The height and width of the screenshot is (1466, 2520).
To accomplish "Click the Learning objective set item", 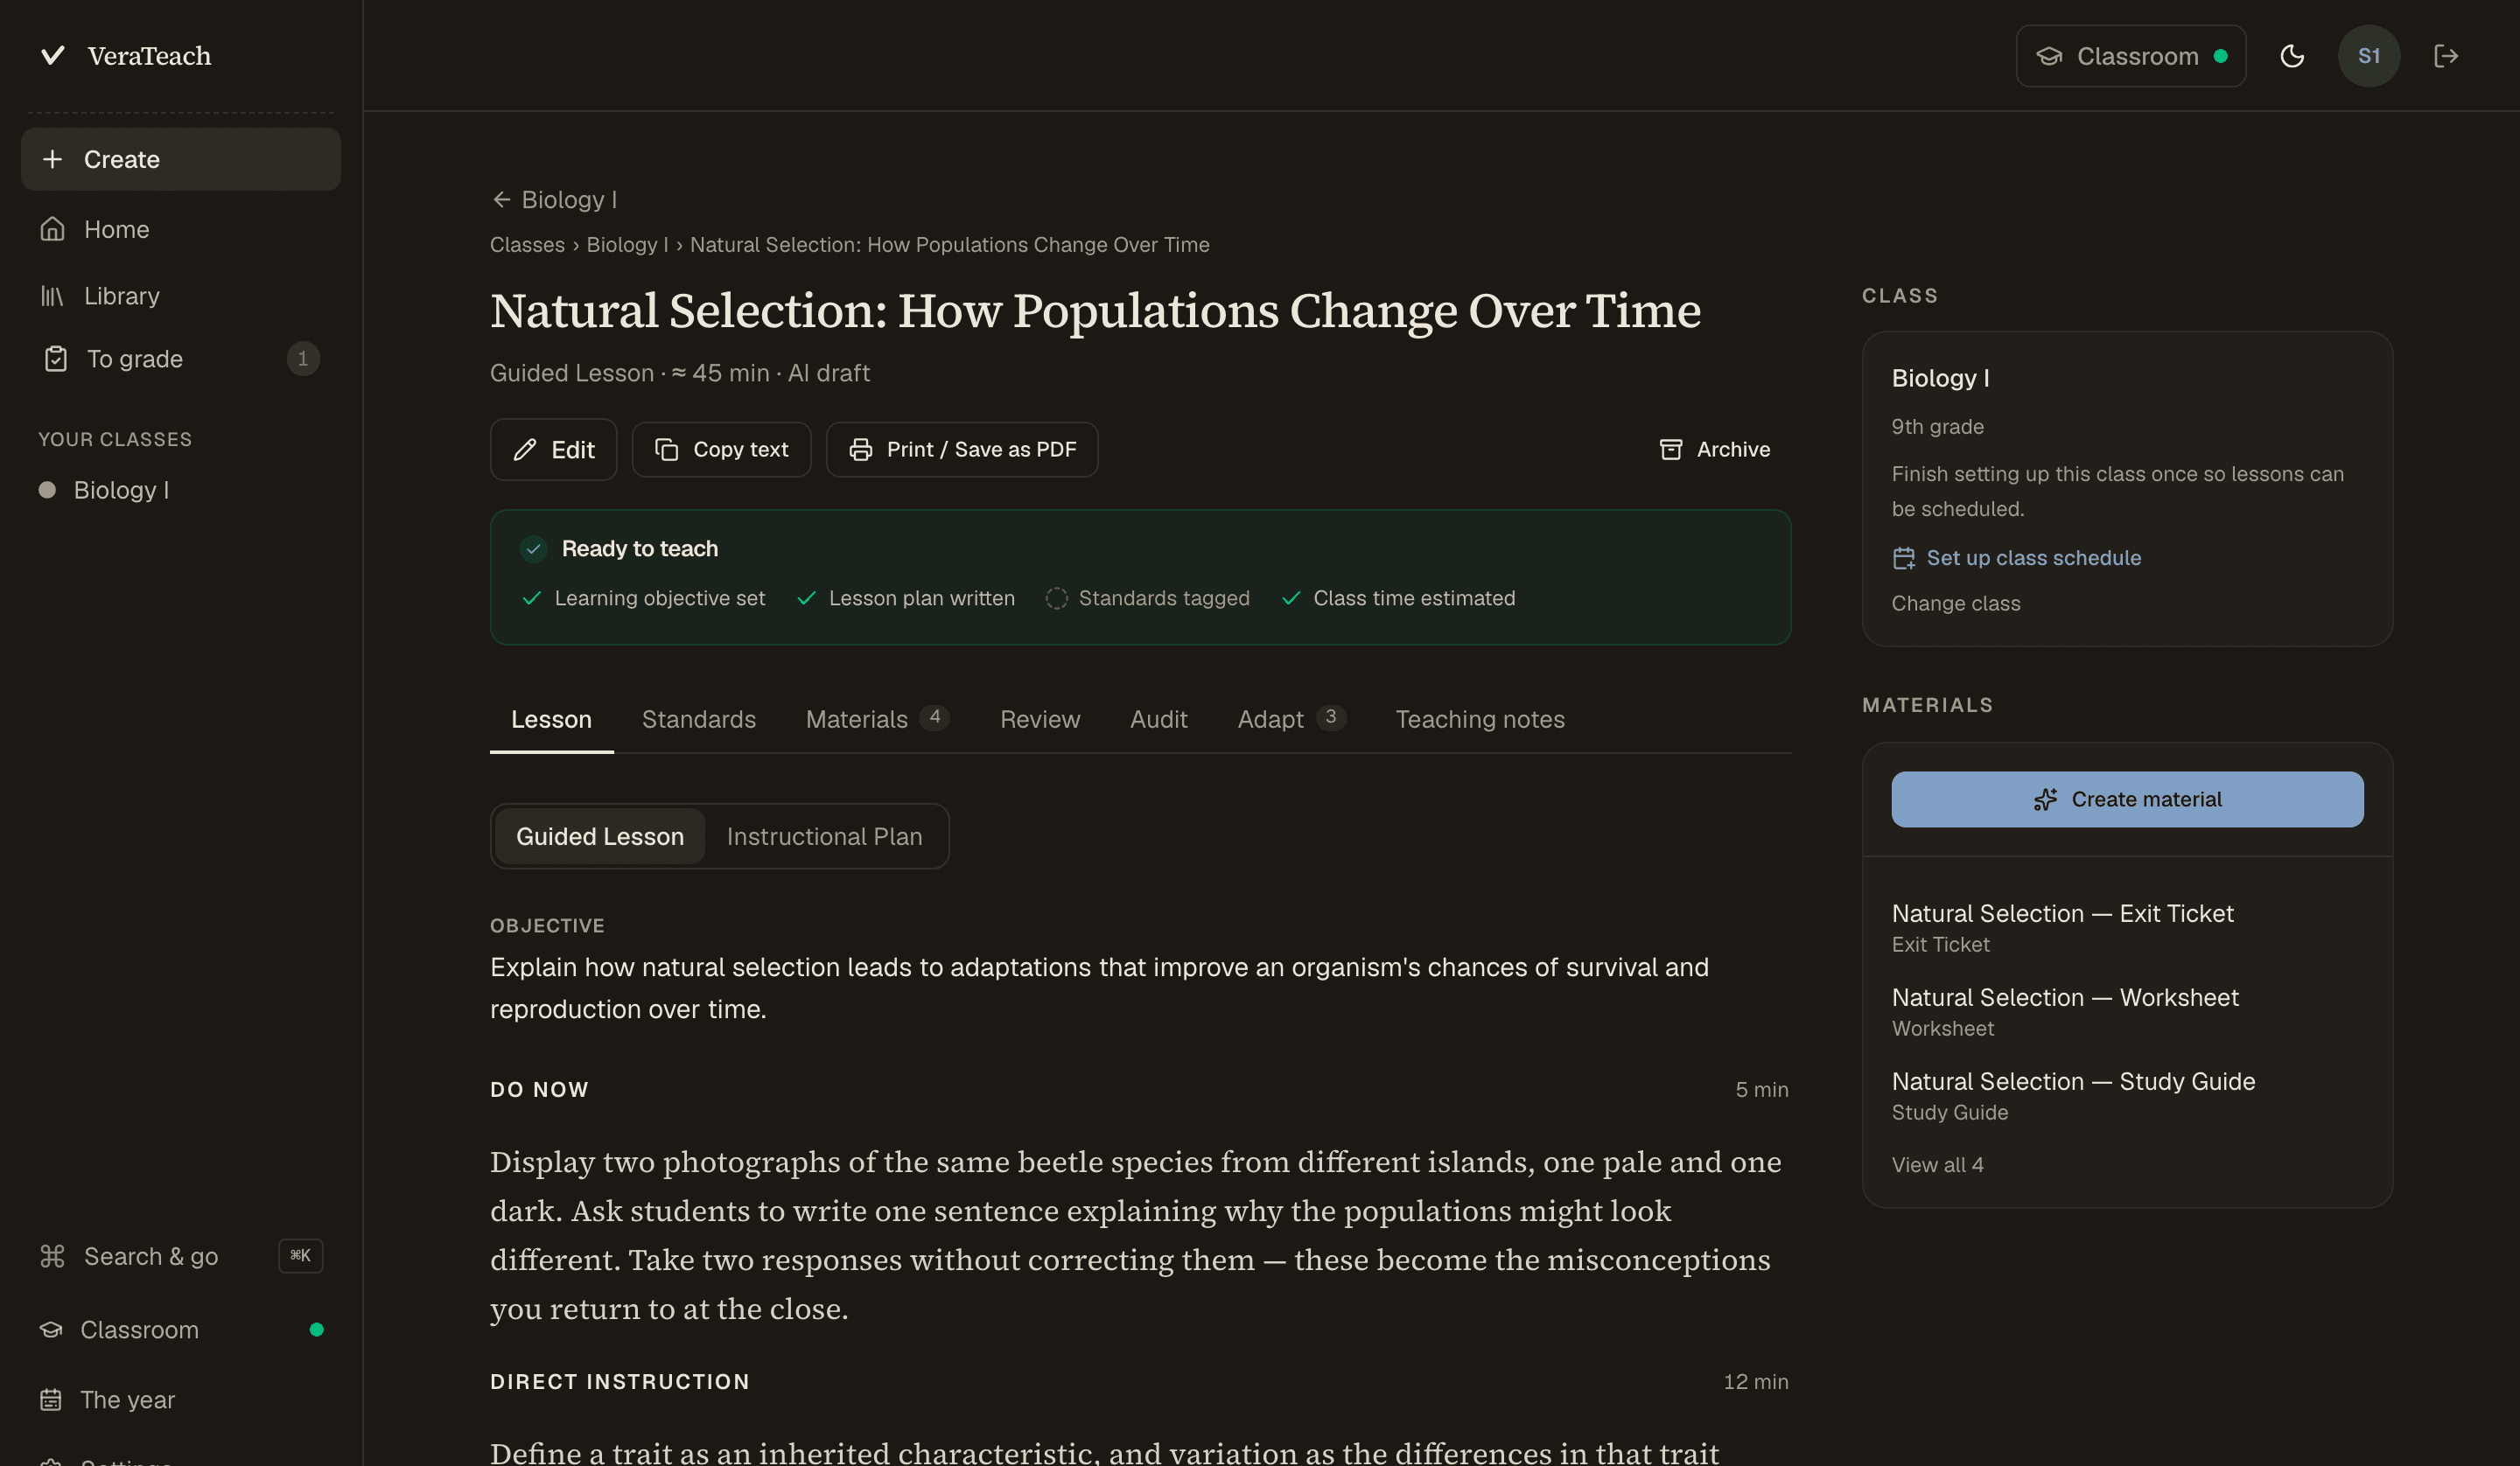I will click(x=643, y=598).
